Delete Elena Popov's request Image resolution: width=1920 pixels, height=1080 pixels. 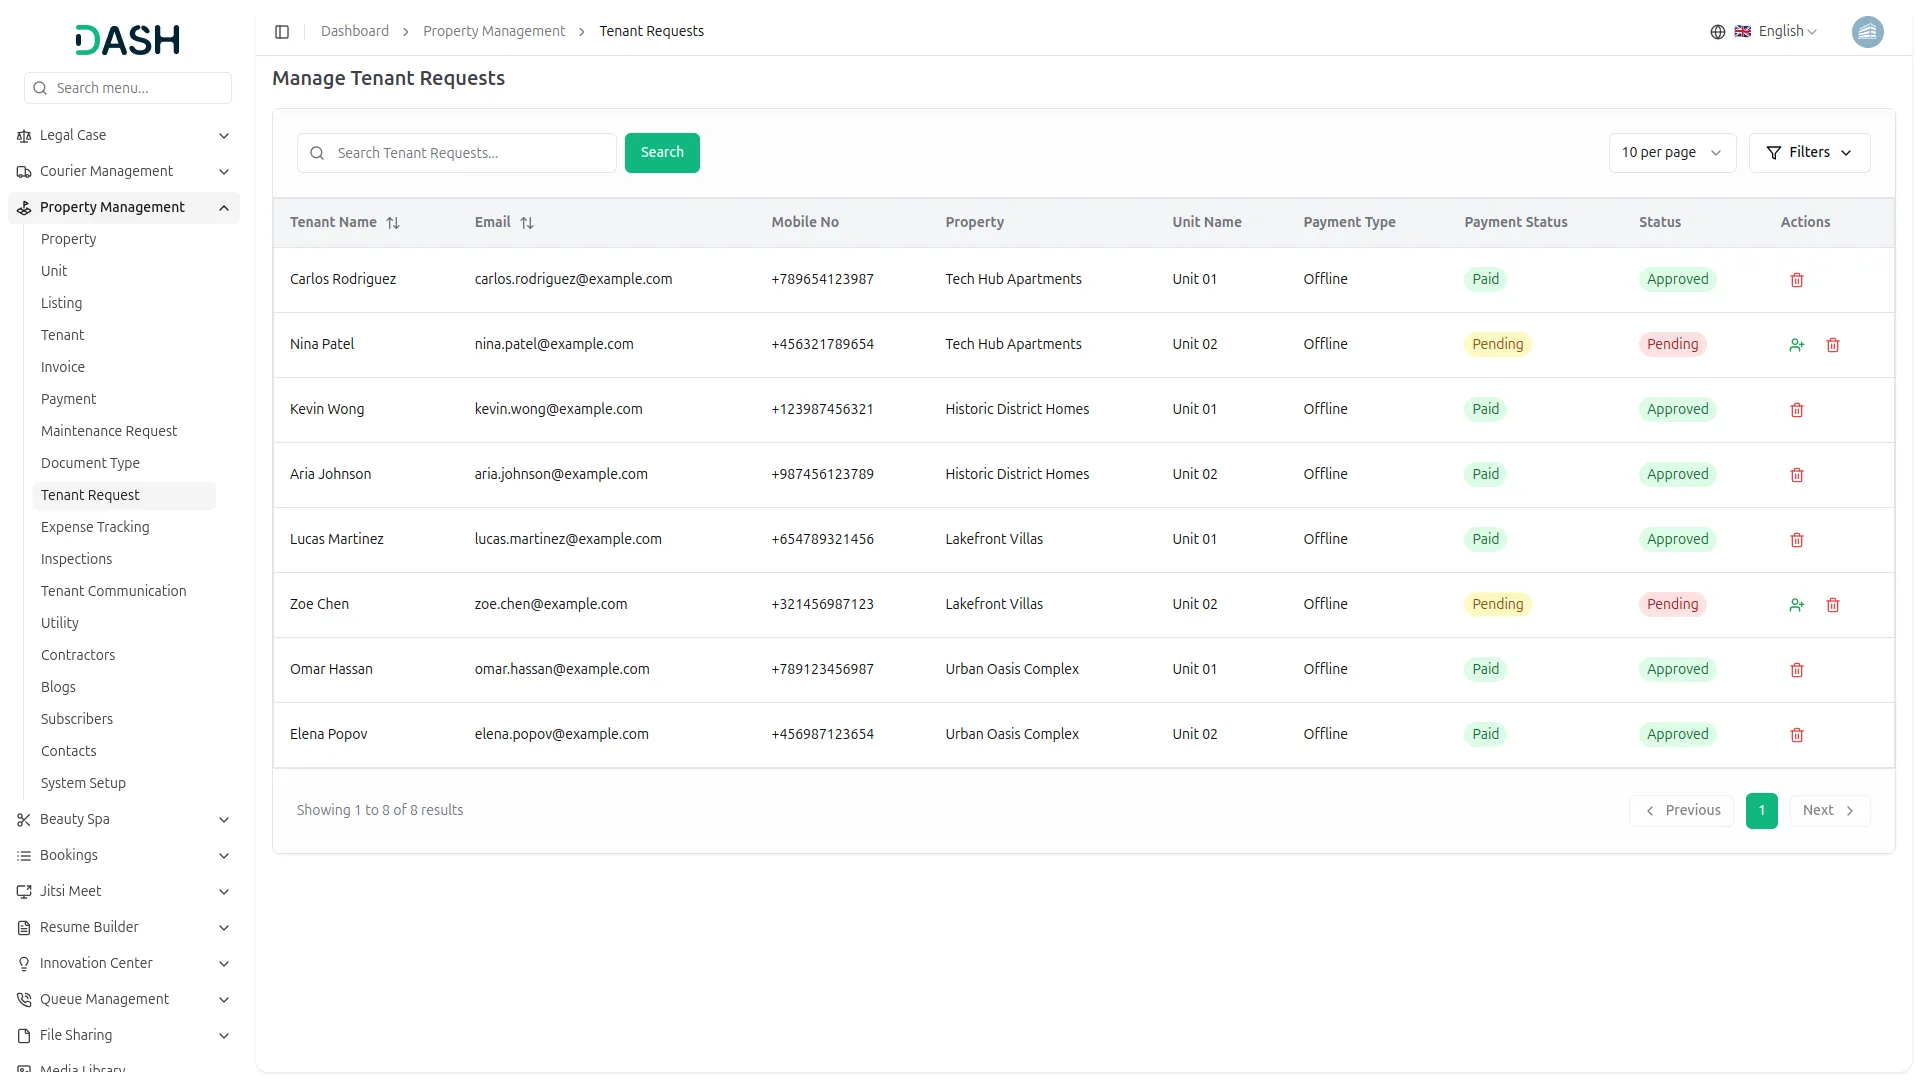pos(1796,735)
